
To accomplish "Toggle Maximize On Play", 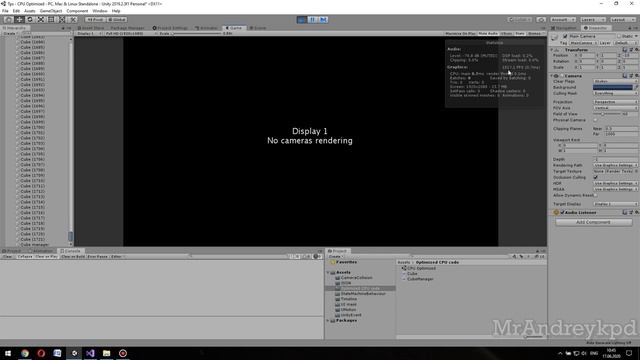I will pos(460,33).
